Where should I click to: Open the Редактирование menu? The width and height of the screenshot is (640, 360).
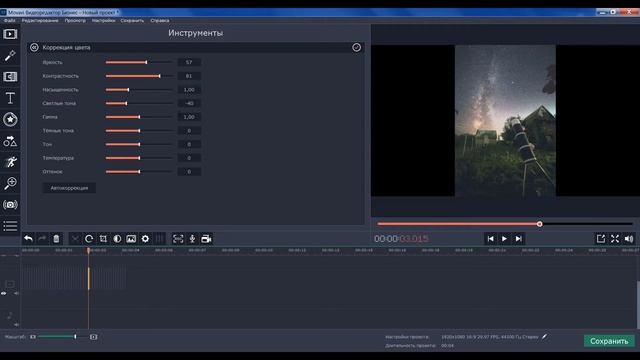tap(40, 20)
